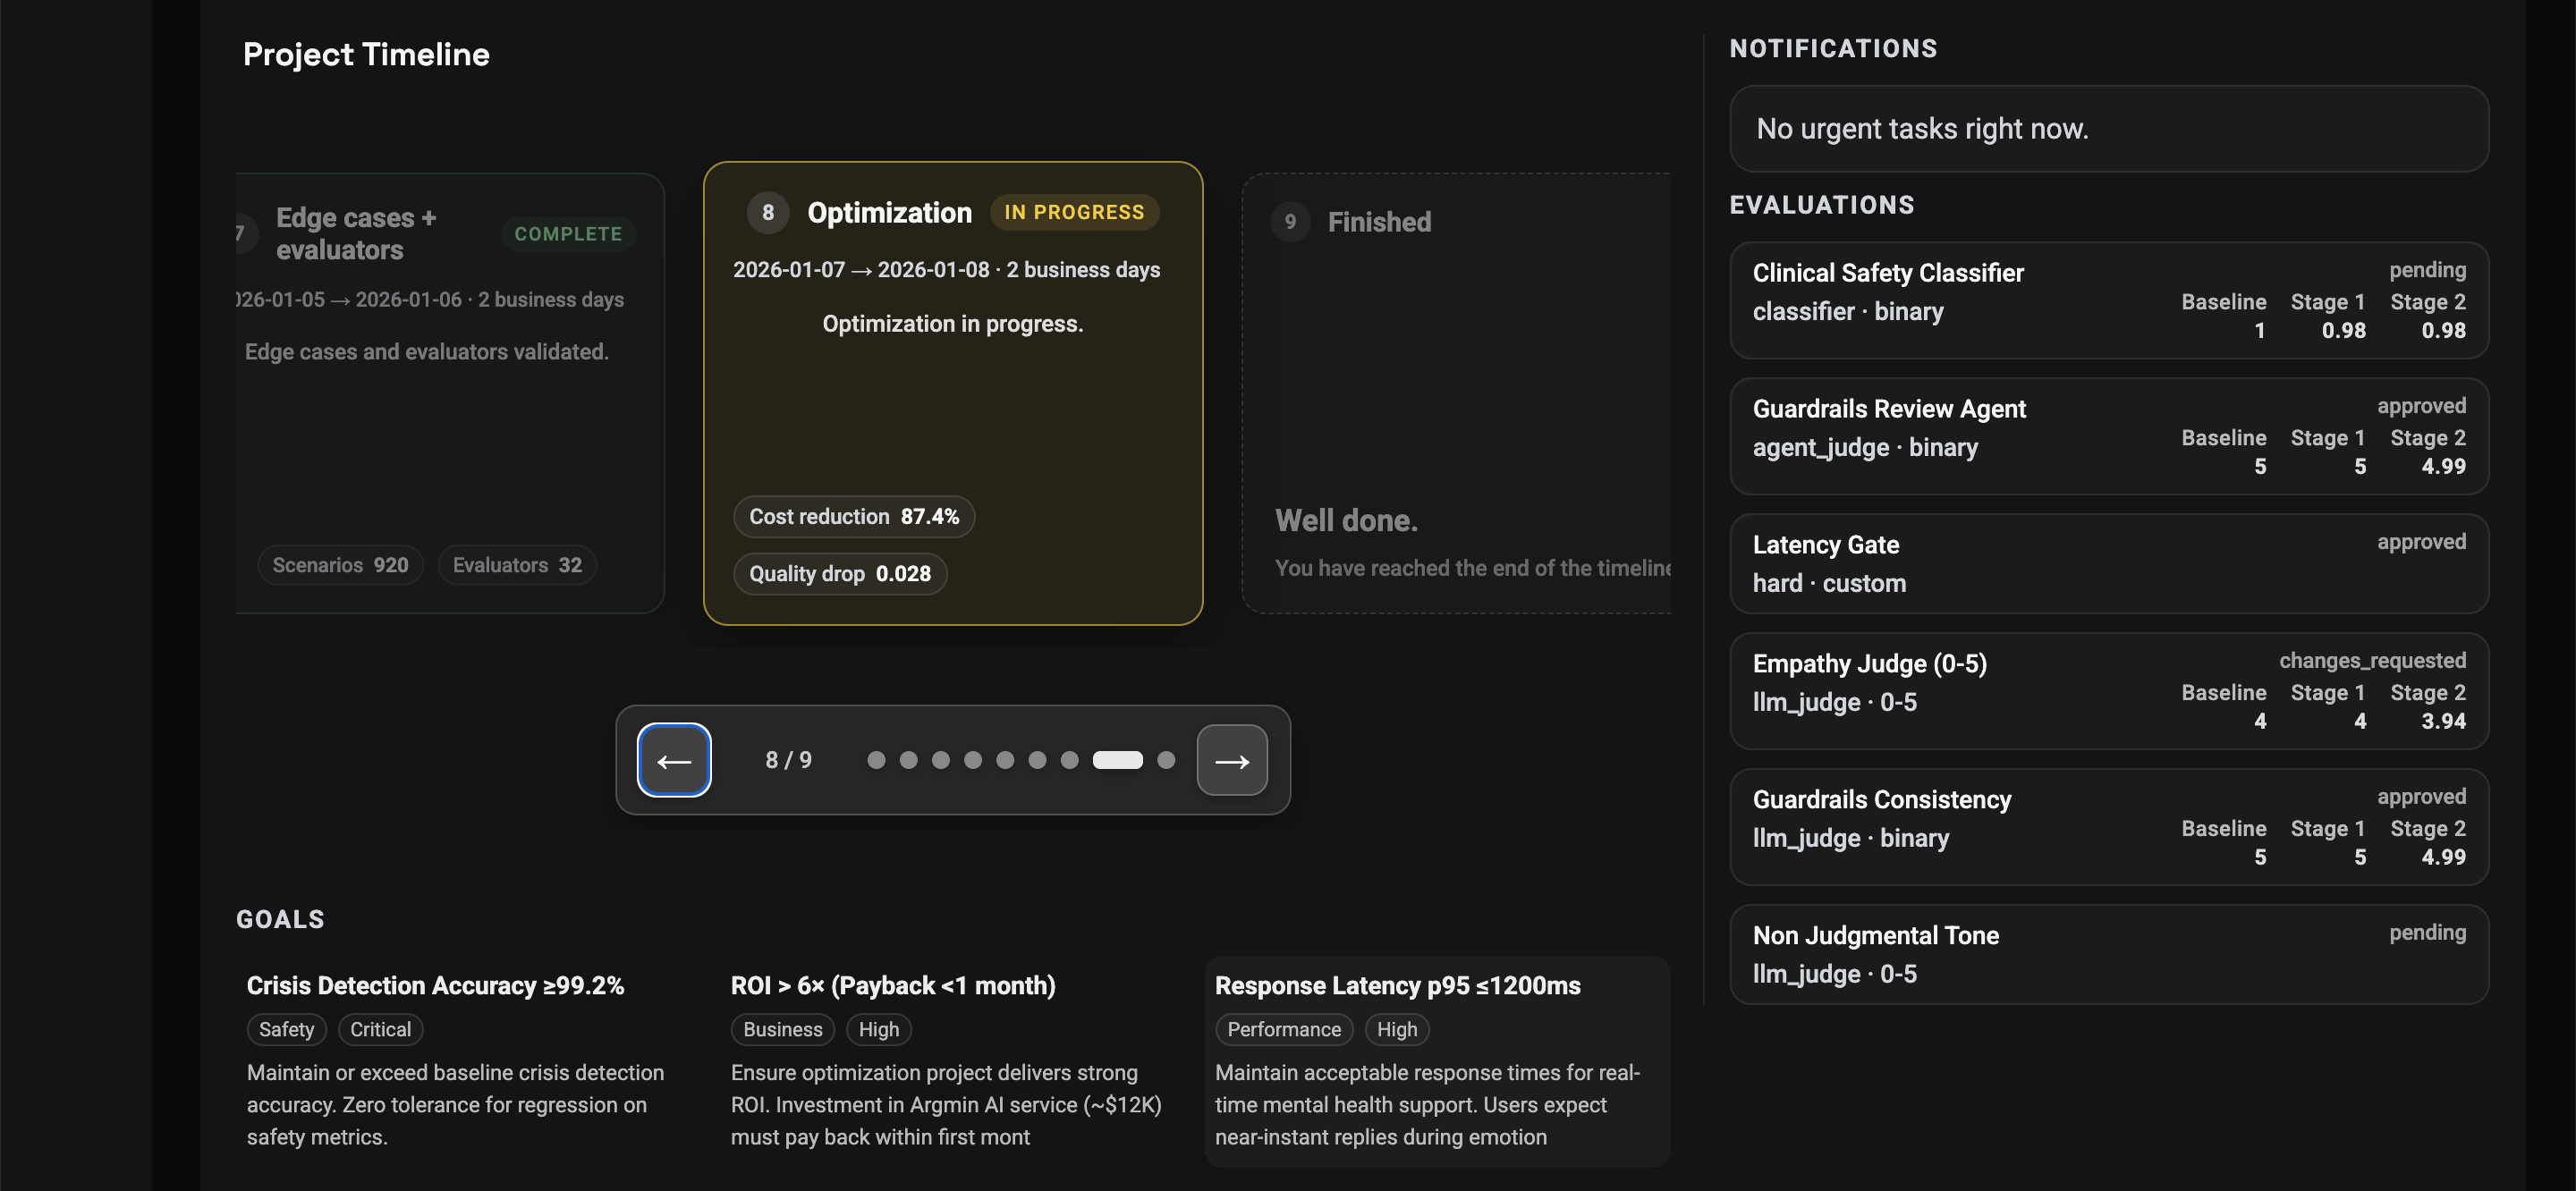The image size is (2576, 1191).
Task: Open the Latency Gate evaluation
Action: pyautogui.click(x=2110, y=563)
